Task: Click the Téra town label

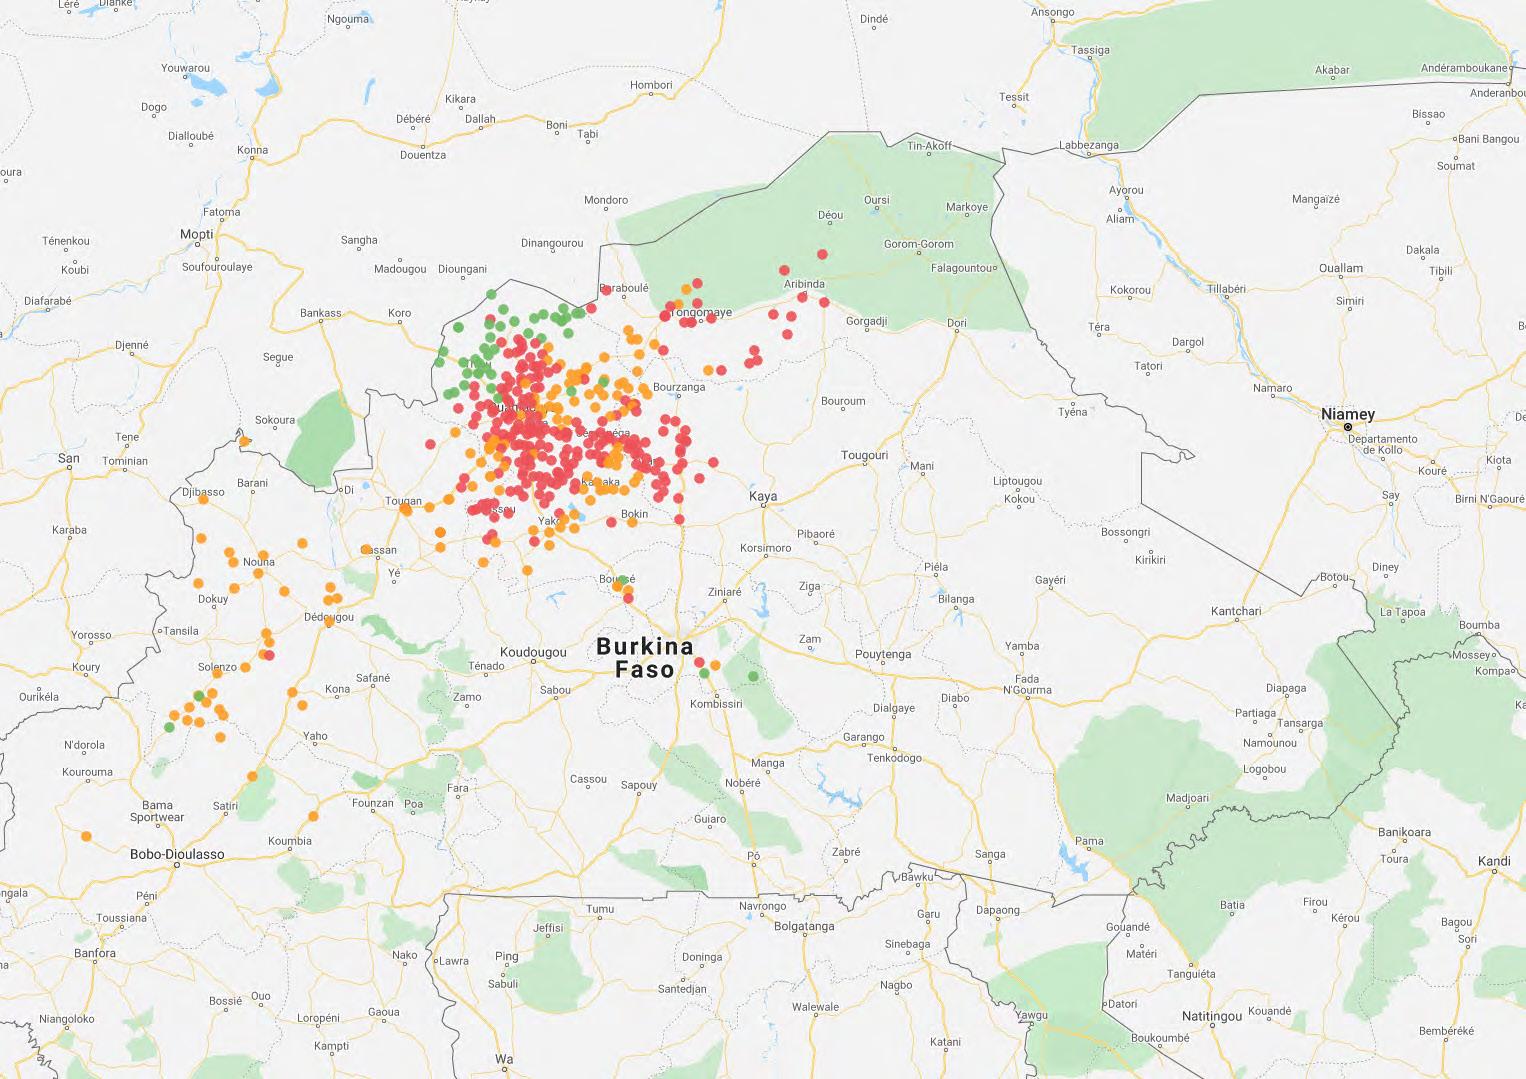Action: (1099, 327)
